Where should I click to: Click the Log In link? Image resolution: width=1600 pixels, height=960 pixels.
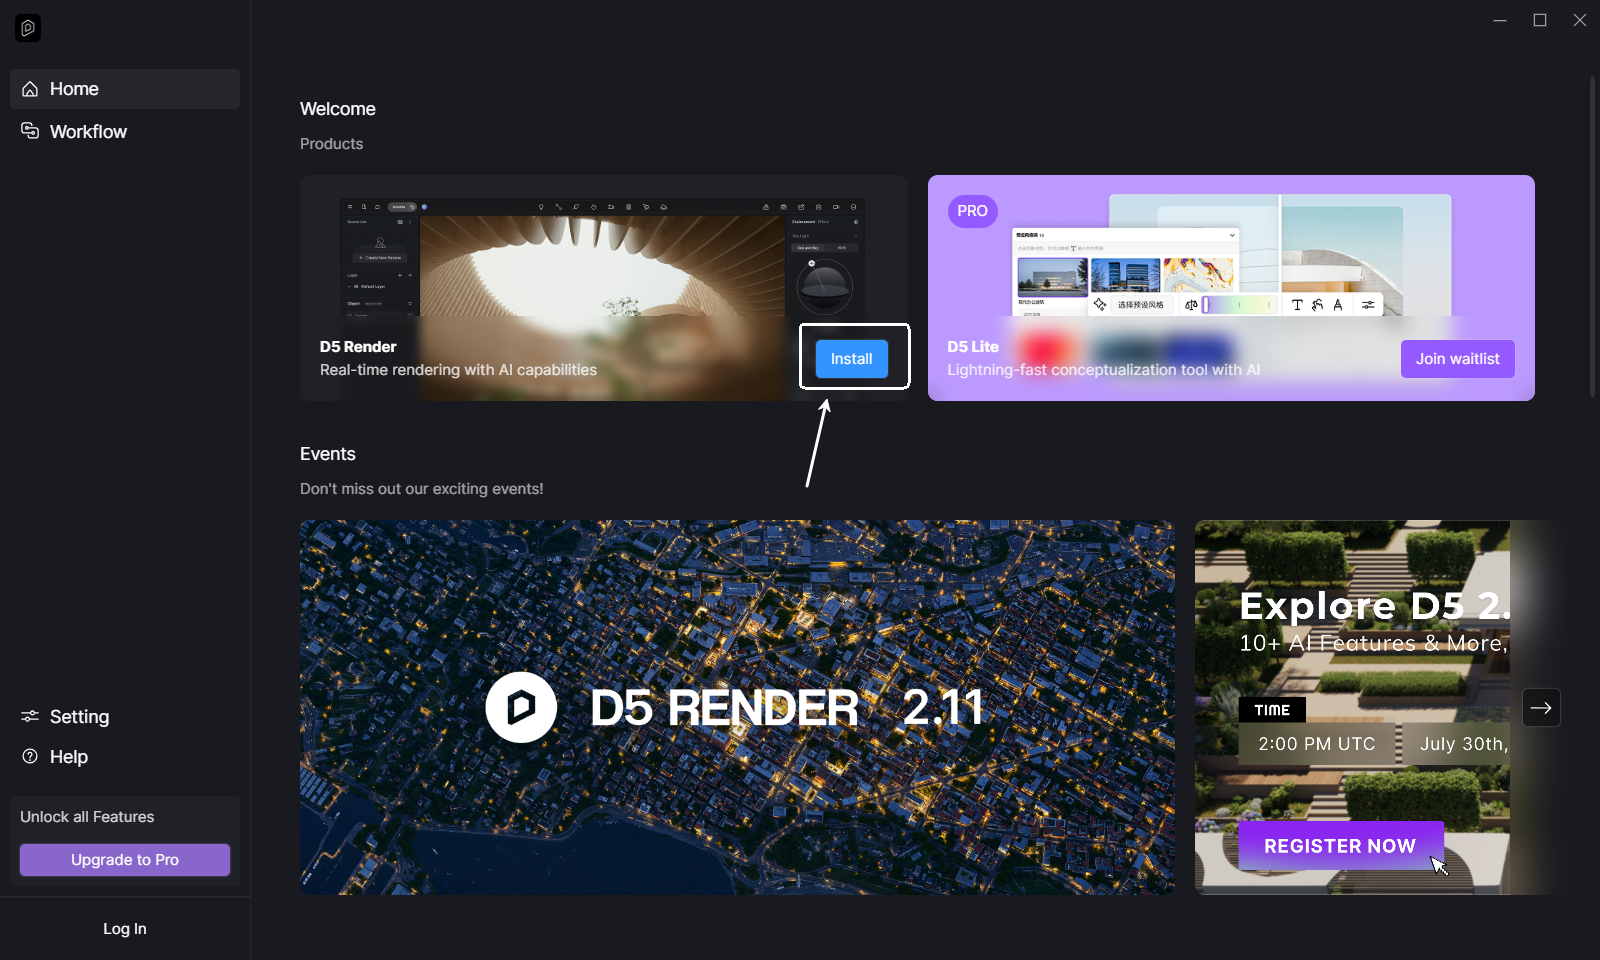coord(125,929)
